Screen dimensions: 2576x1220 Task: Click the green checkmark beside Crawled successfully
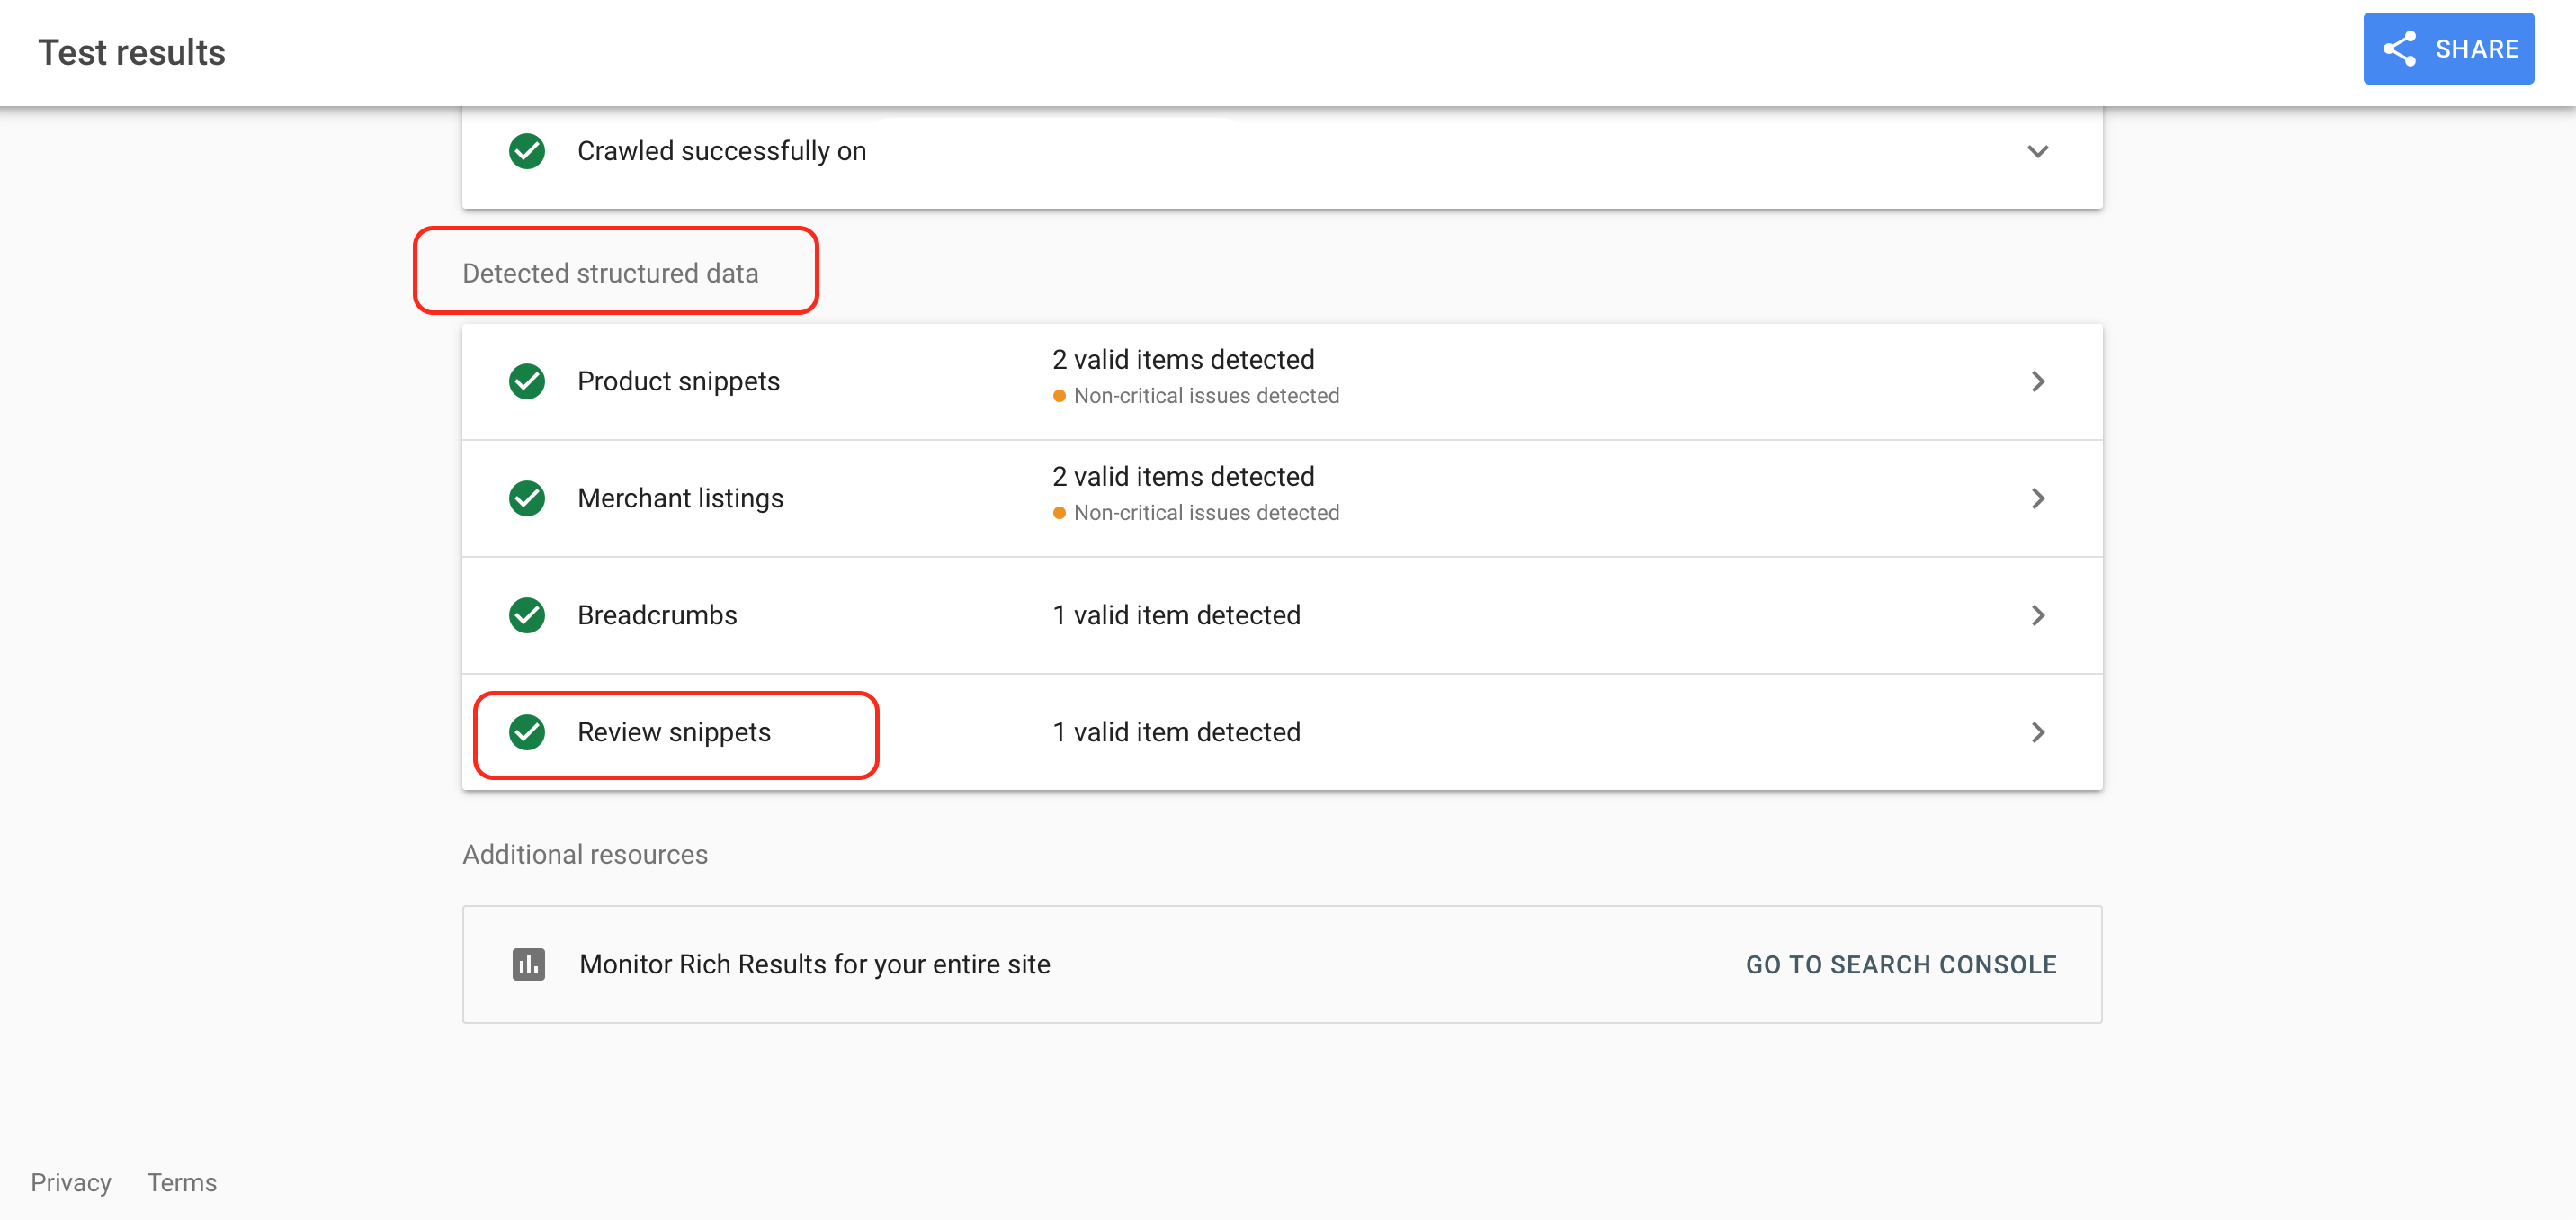(527, 151)
